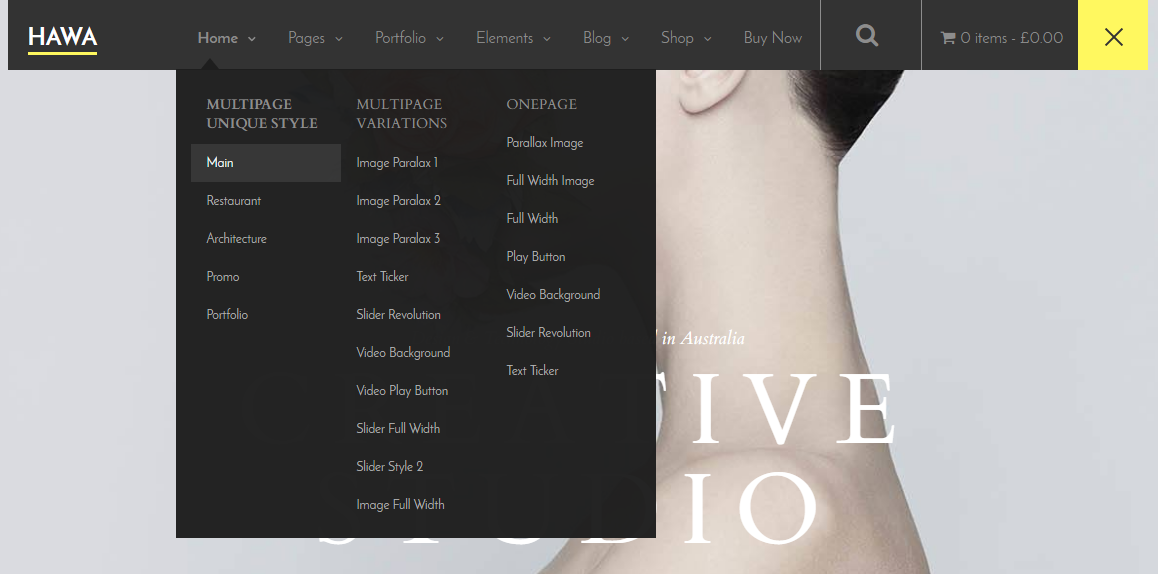The image size is (1158, 574).
Task: Select the Architecture entry
Action: point(236,239)
